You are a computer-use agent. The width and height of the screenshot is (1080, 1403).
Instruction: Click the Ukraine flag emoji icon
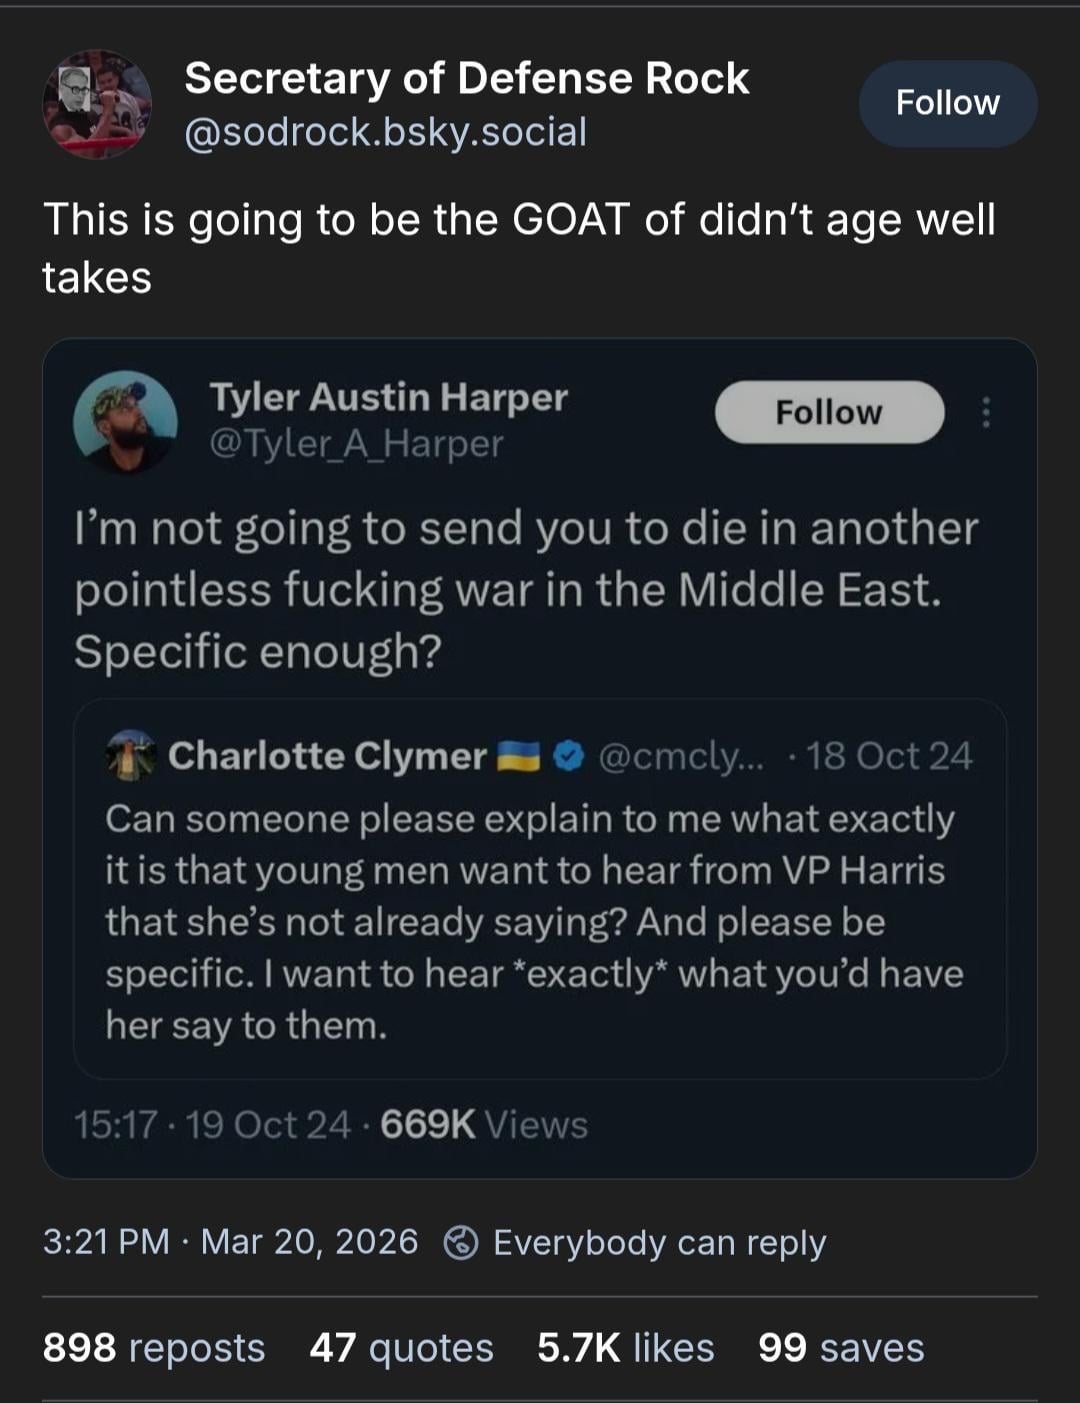(519, 756)
